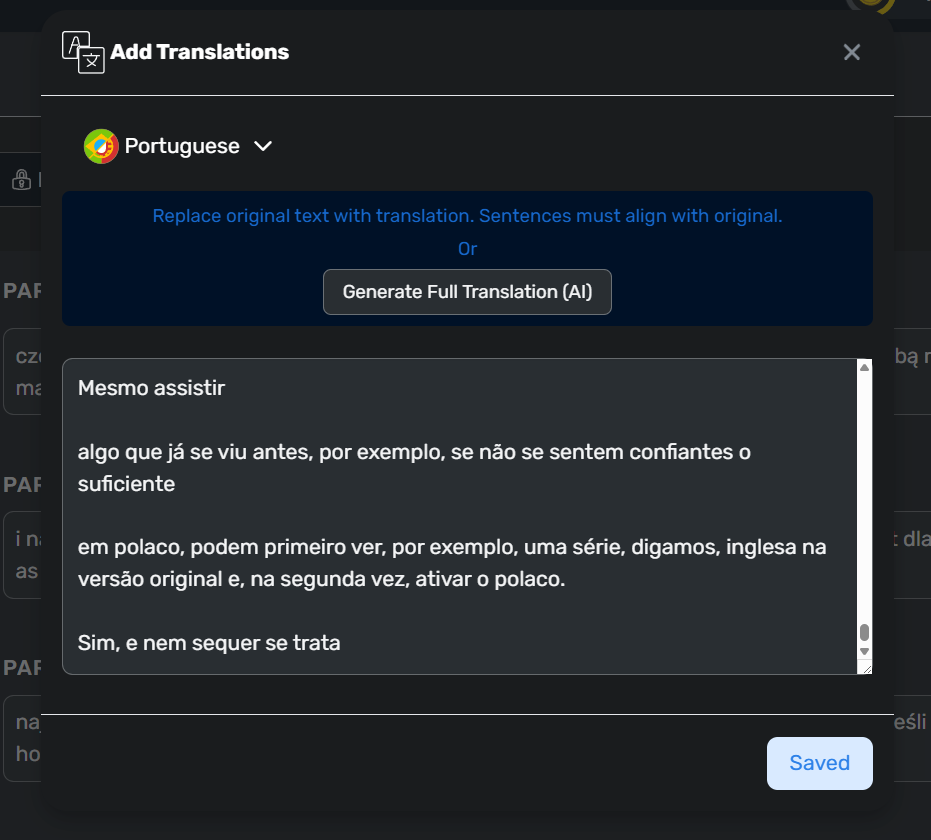Click the Saved button

click(819, 763)
